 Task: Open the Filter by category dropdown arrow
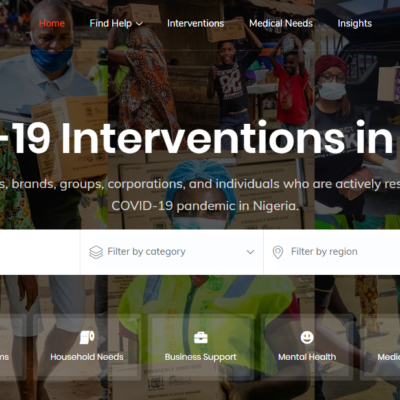250,252
